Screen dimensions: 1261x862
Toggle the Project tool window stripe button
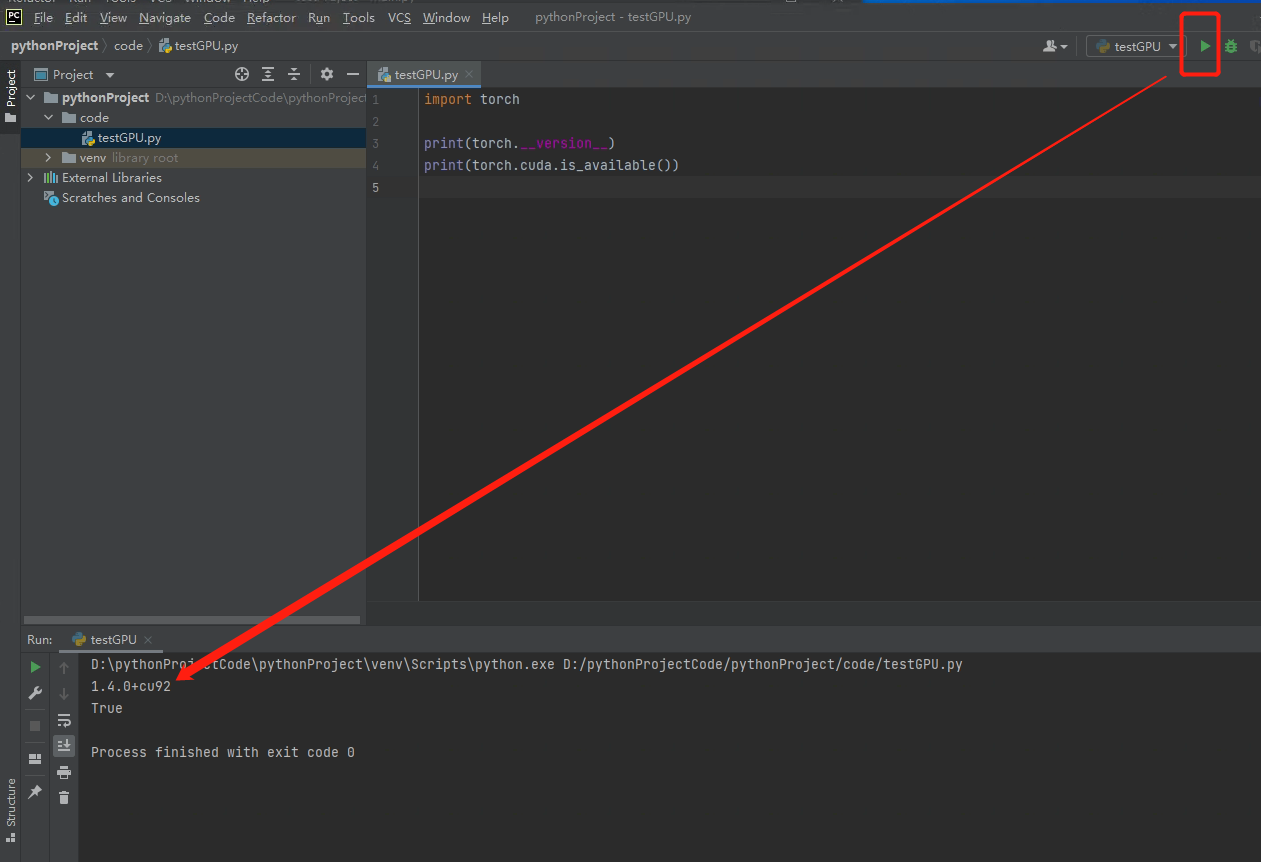11,96
